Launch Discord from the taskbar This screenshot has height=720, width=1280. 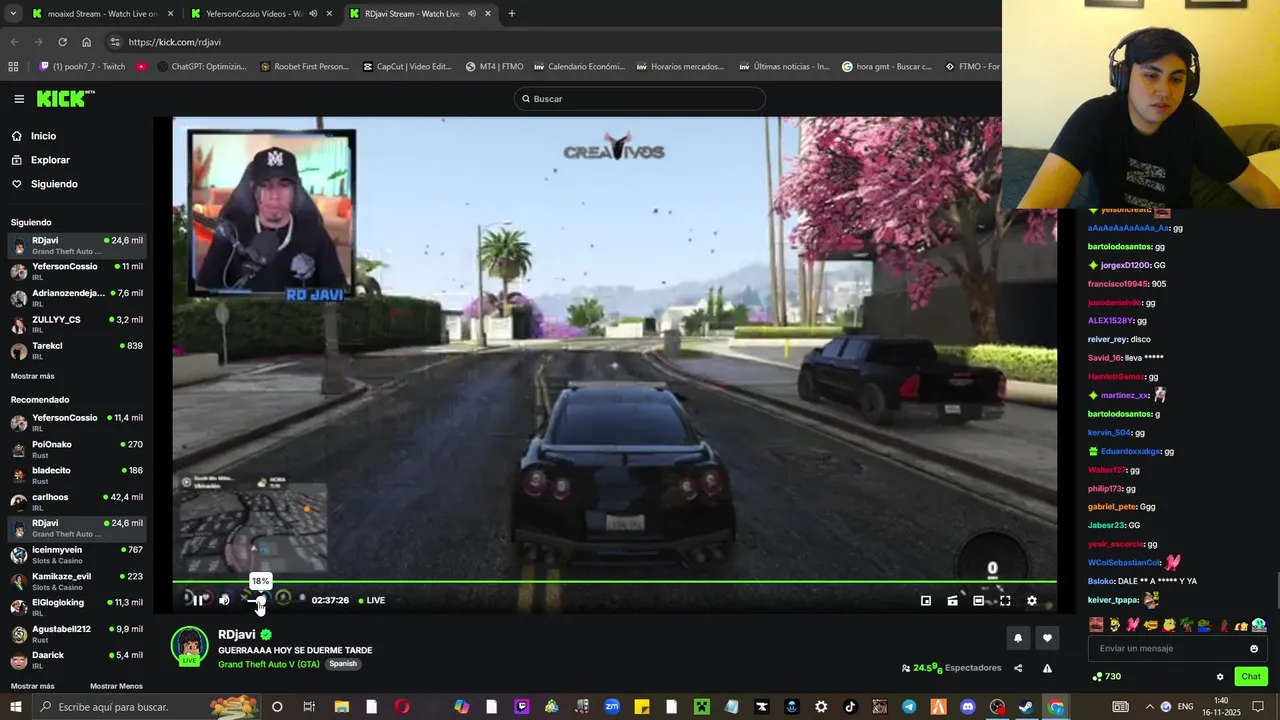pos(967,707)
